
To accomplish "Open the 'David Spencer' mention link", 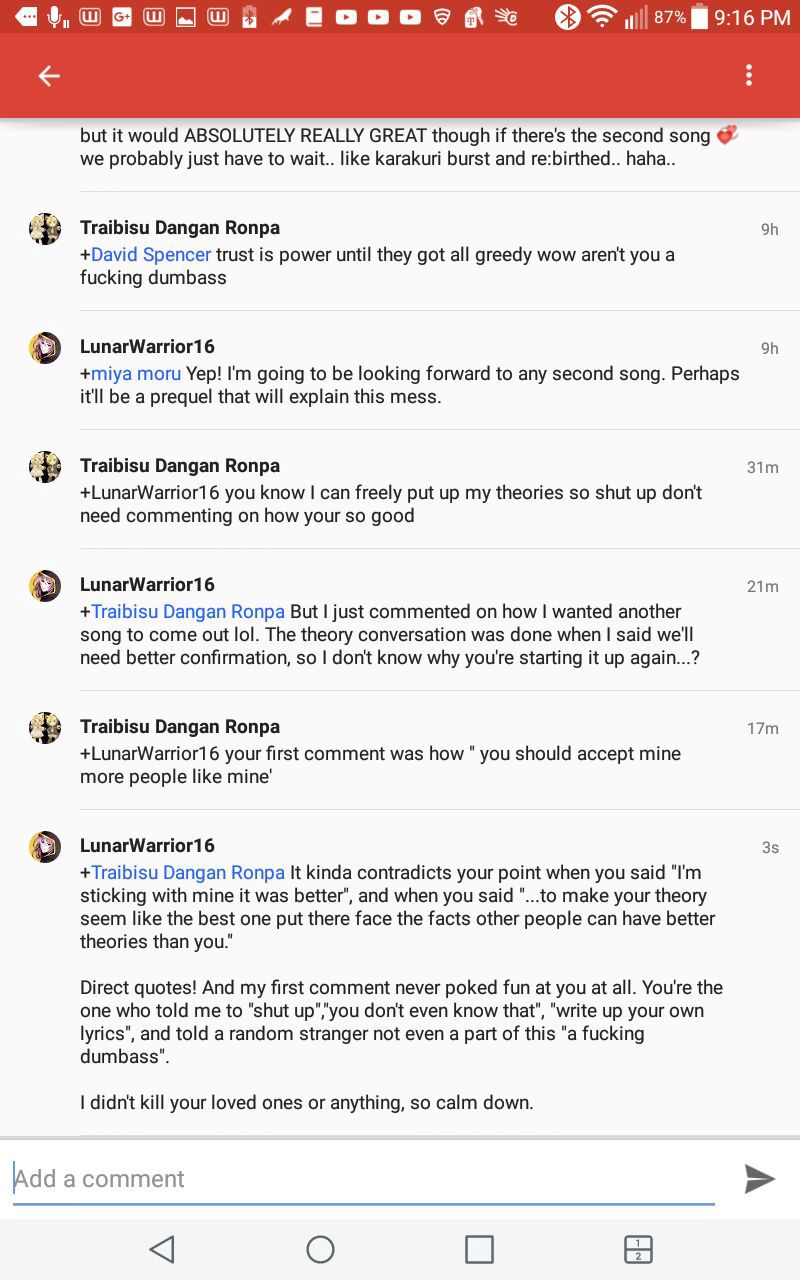I will click(x=151, y=255).
